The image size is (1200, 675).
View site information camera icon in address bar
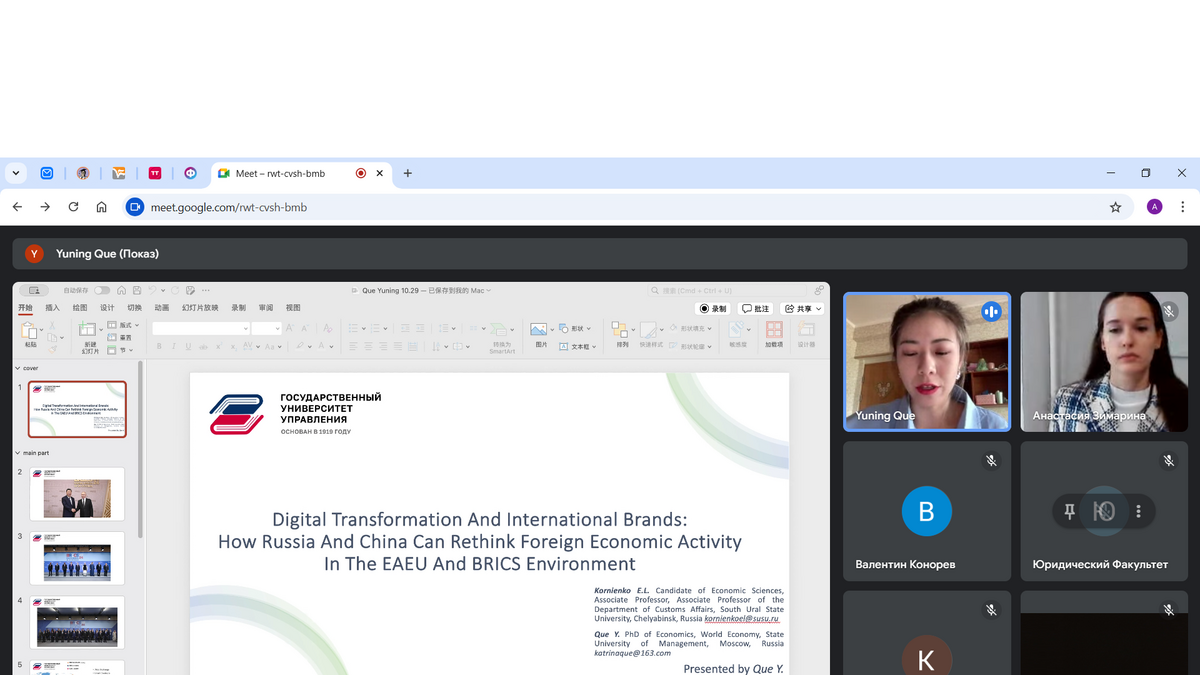point(135,207)
